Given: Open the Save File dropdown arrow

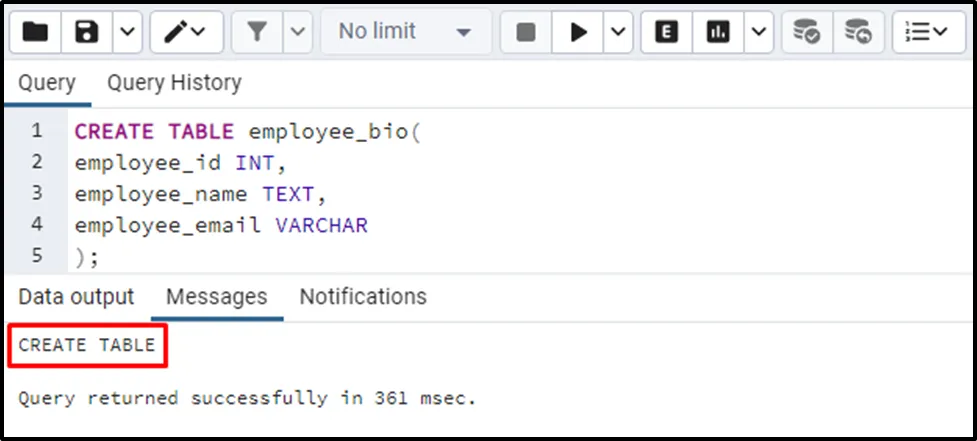Looking at the screenshot, I should click(126, 32).
